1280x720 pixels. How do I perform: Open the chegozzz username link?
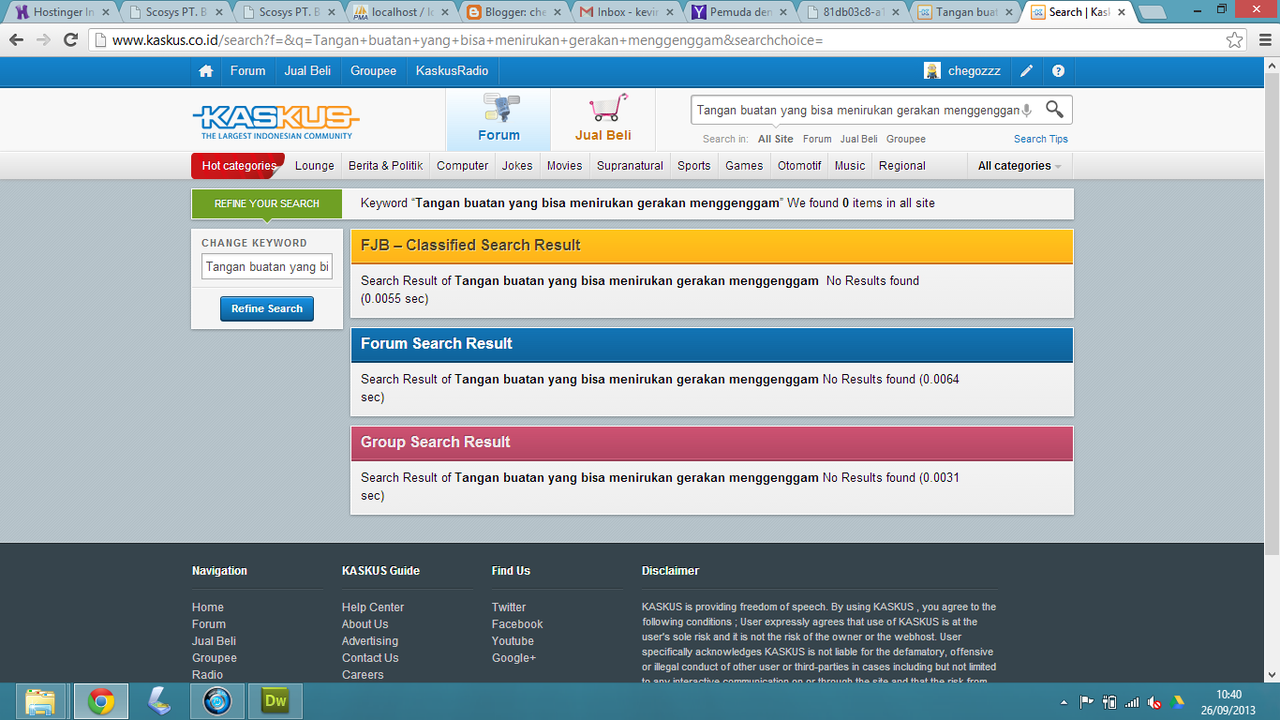pyautogui.click(x=974, y=71)
